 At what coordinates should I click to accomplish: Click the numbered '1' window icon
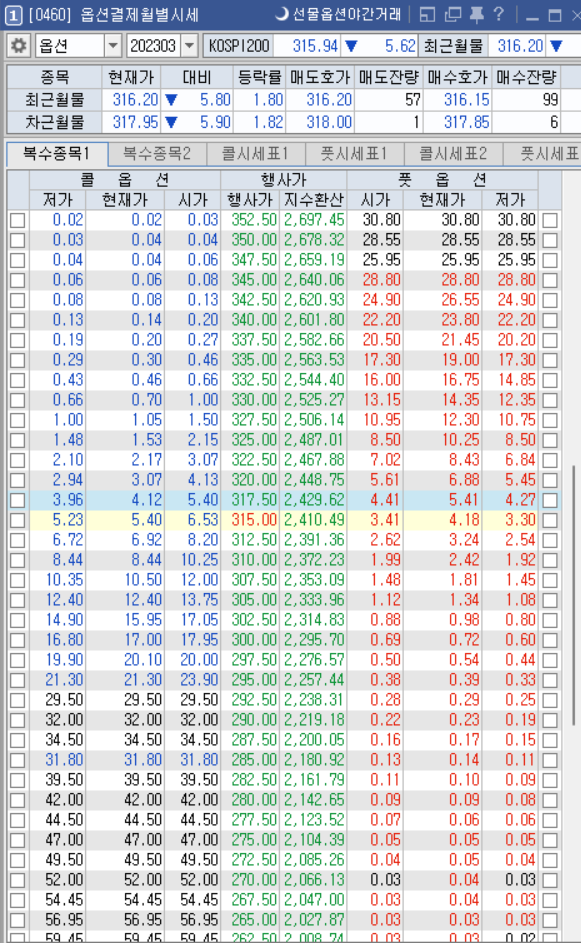tap(13, 14)
